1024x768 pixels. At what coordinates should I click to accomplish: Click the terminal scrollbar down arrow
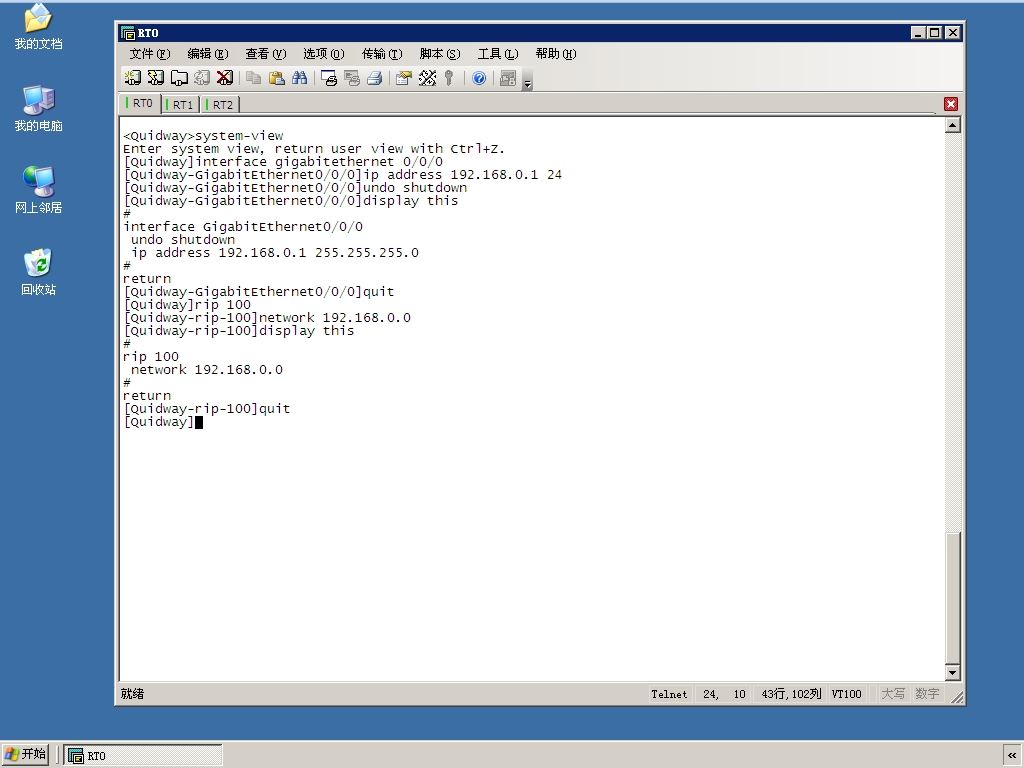pos(953,672)
